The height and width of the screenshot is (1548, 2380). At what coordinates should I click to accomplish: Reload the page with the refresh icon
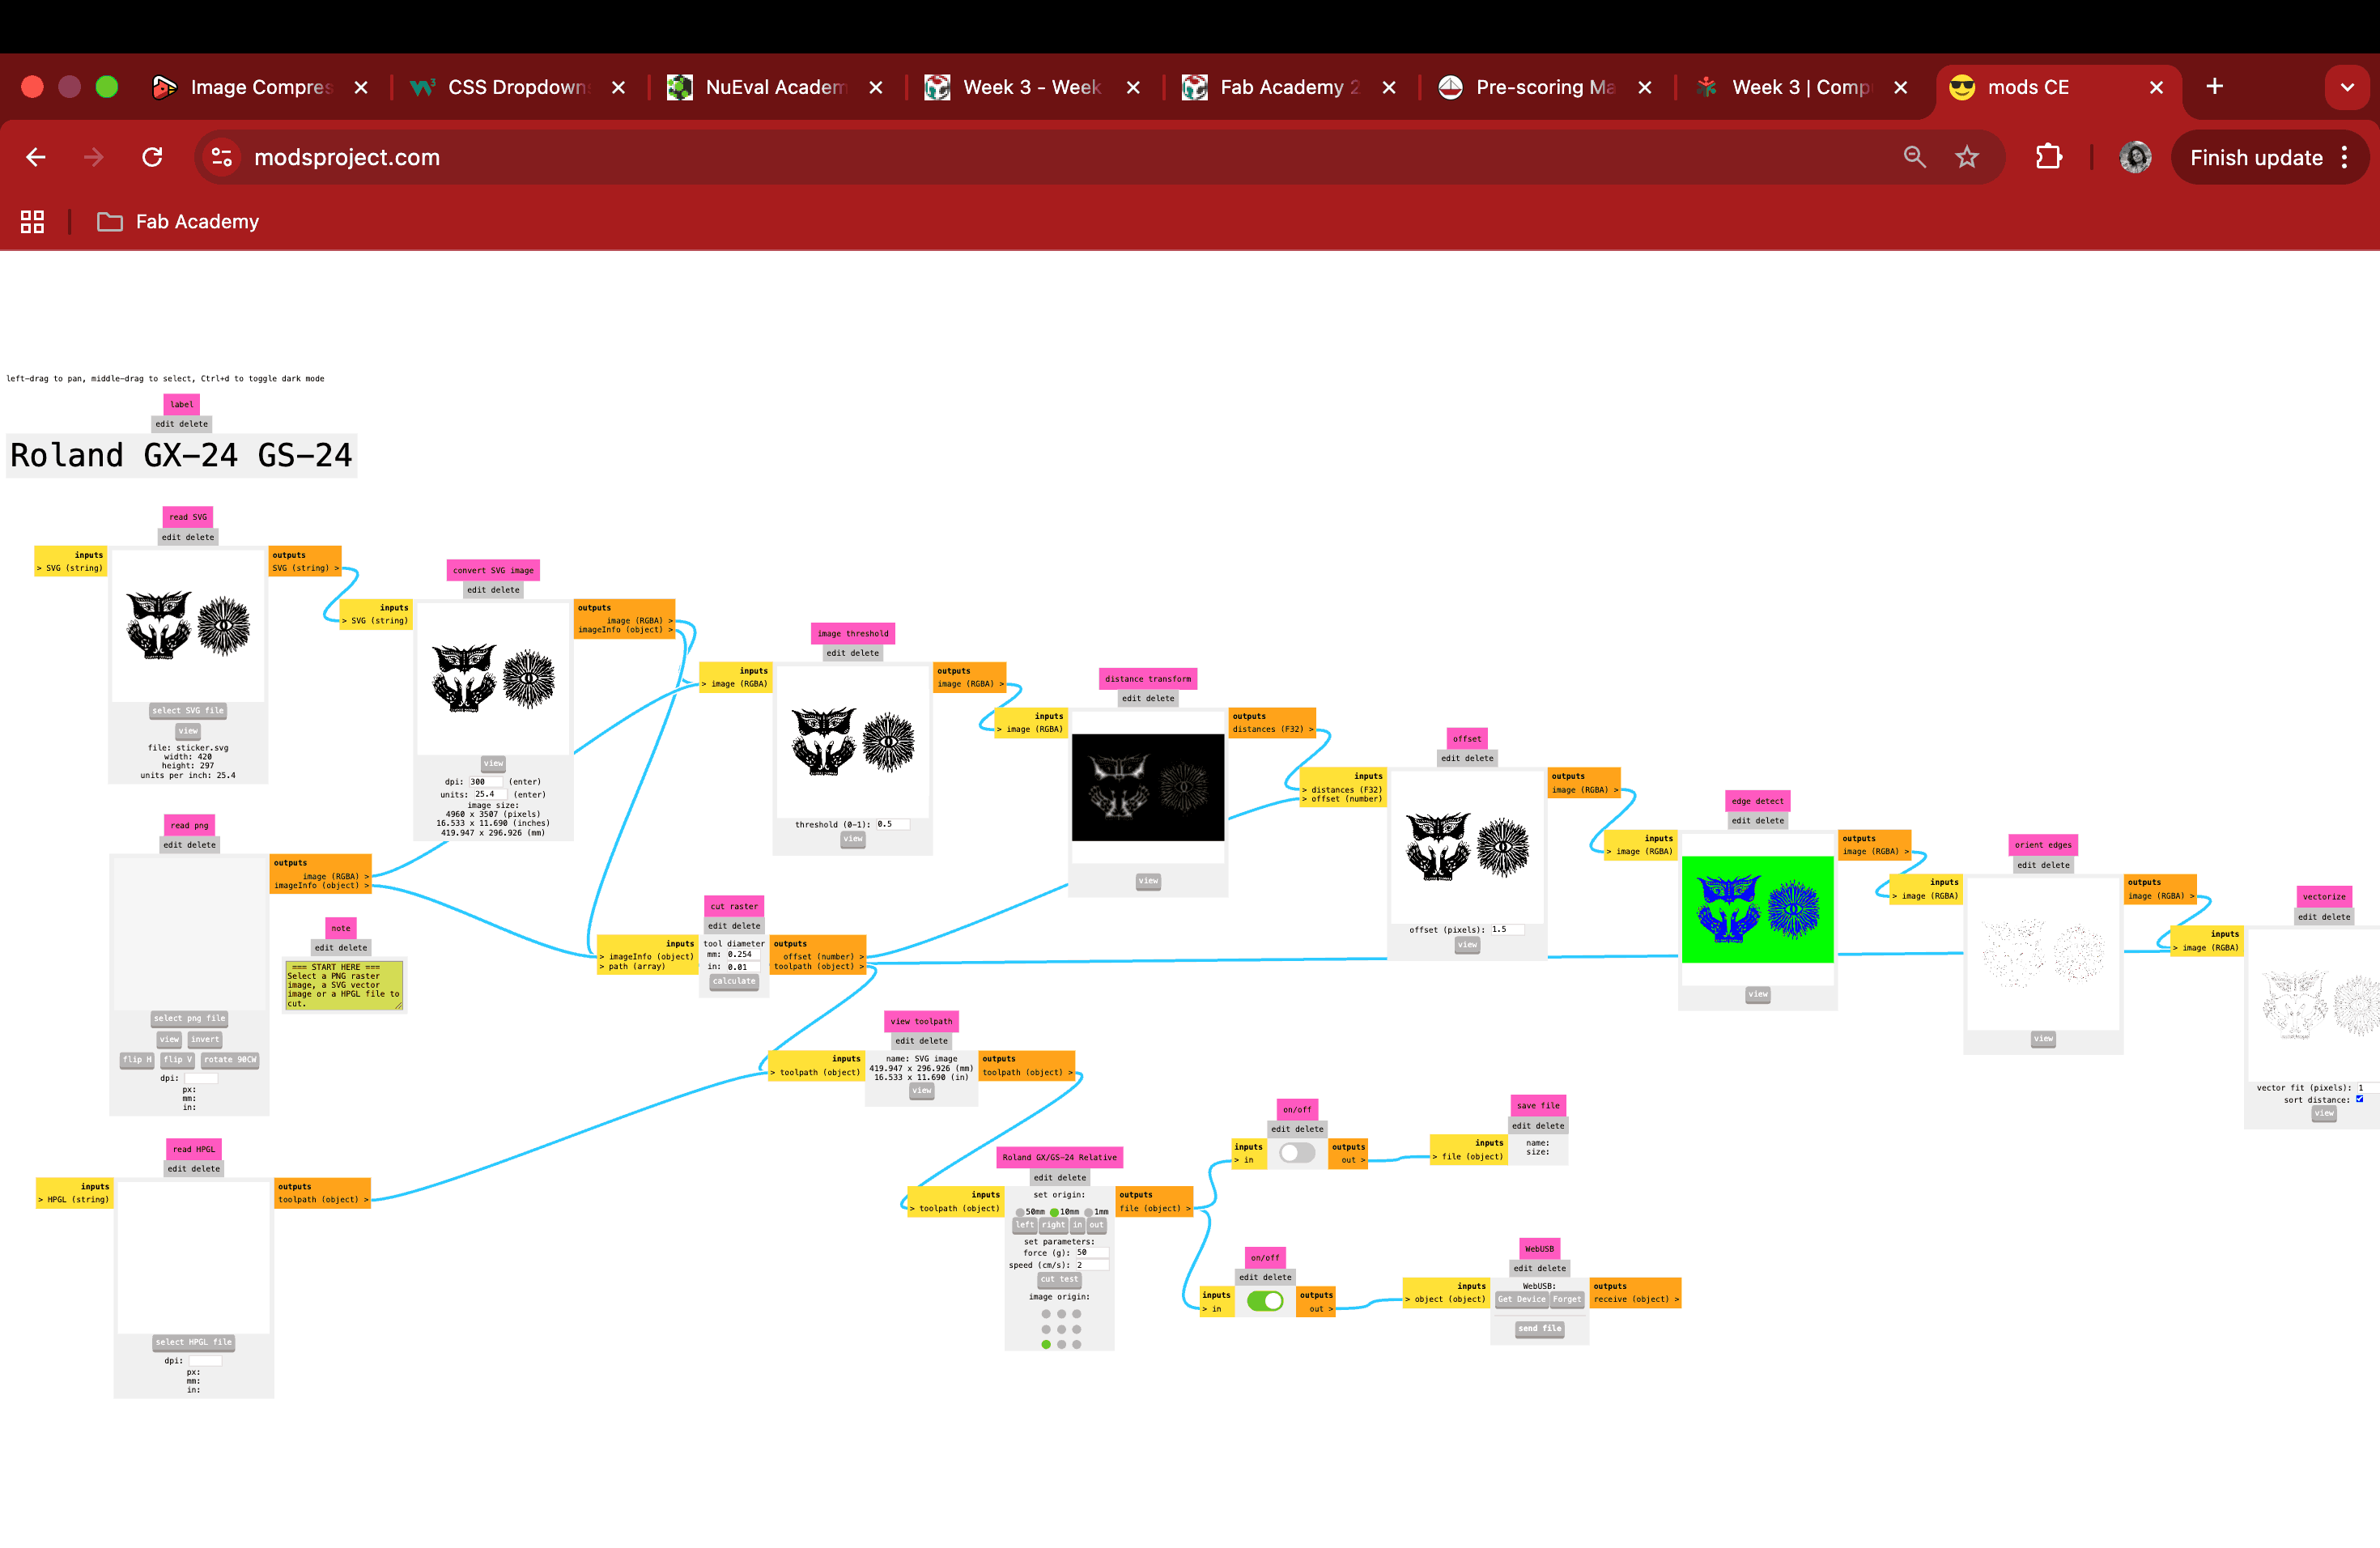pos(152,157)
